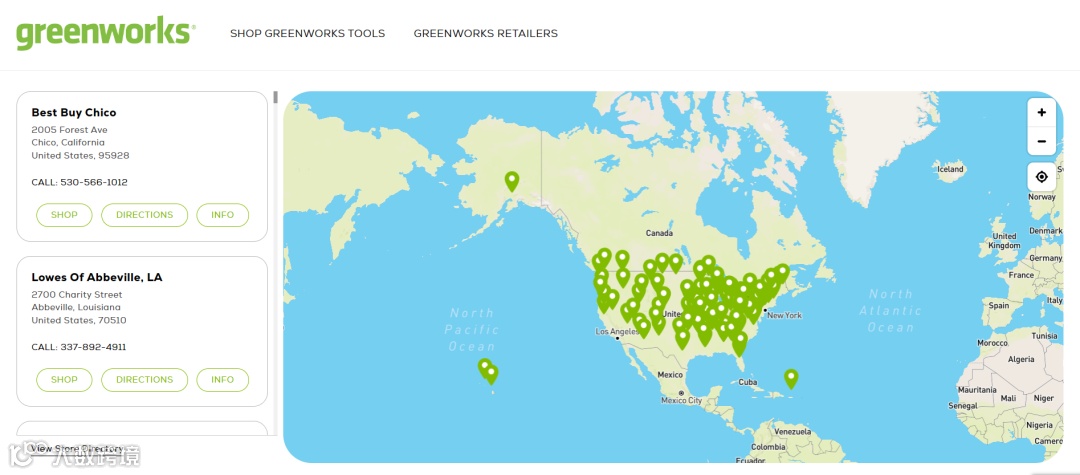
Task: Click Iceland label on map
Action: 951,169
